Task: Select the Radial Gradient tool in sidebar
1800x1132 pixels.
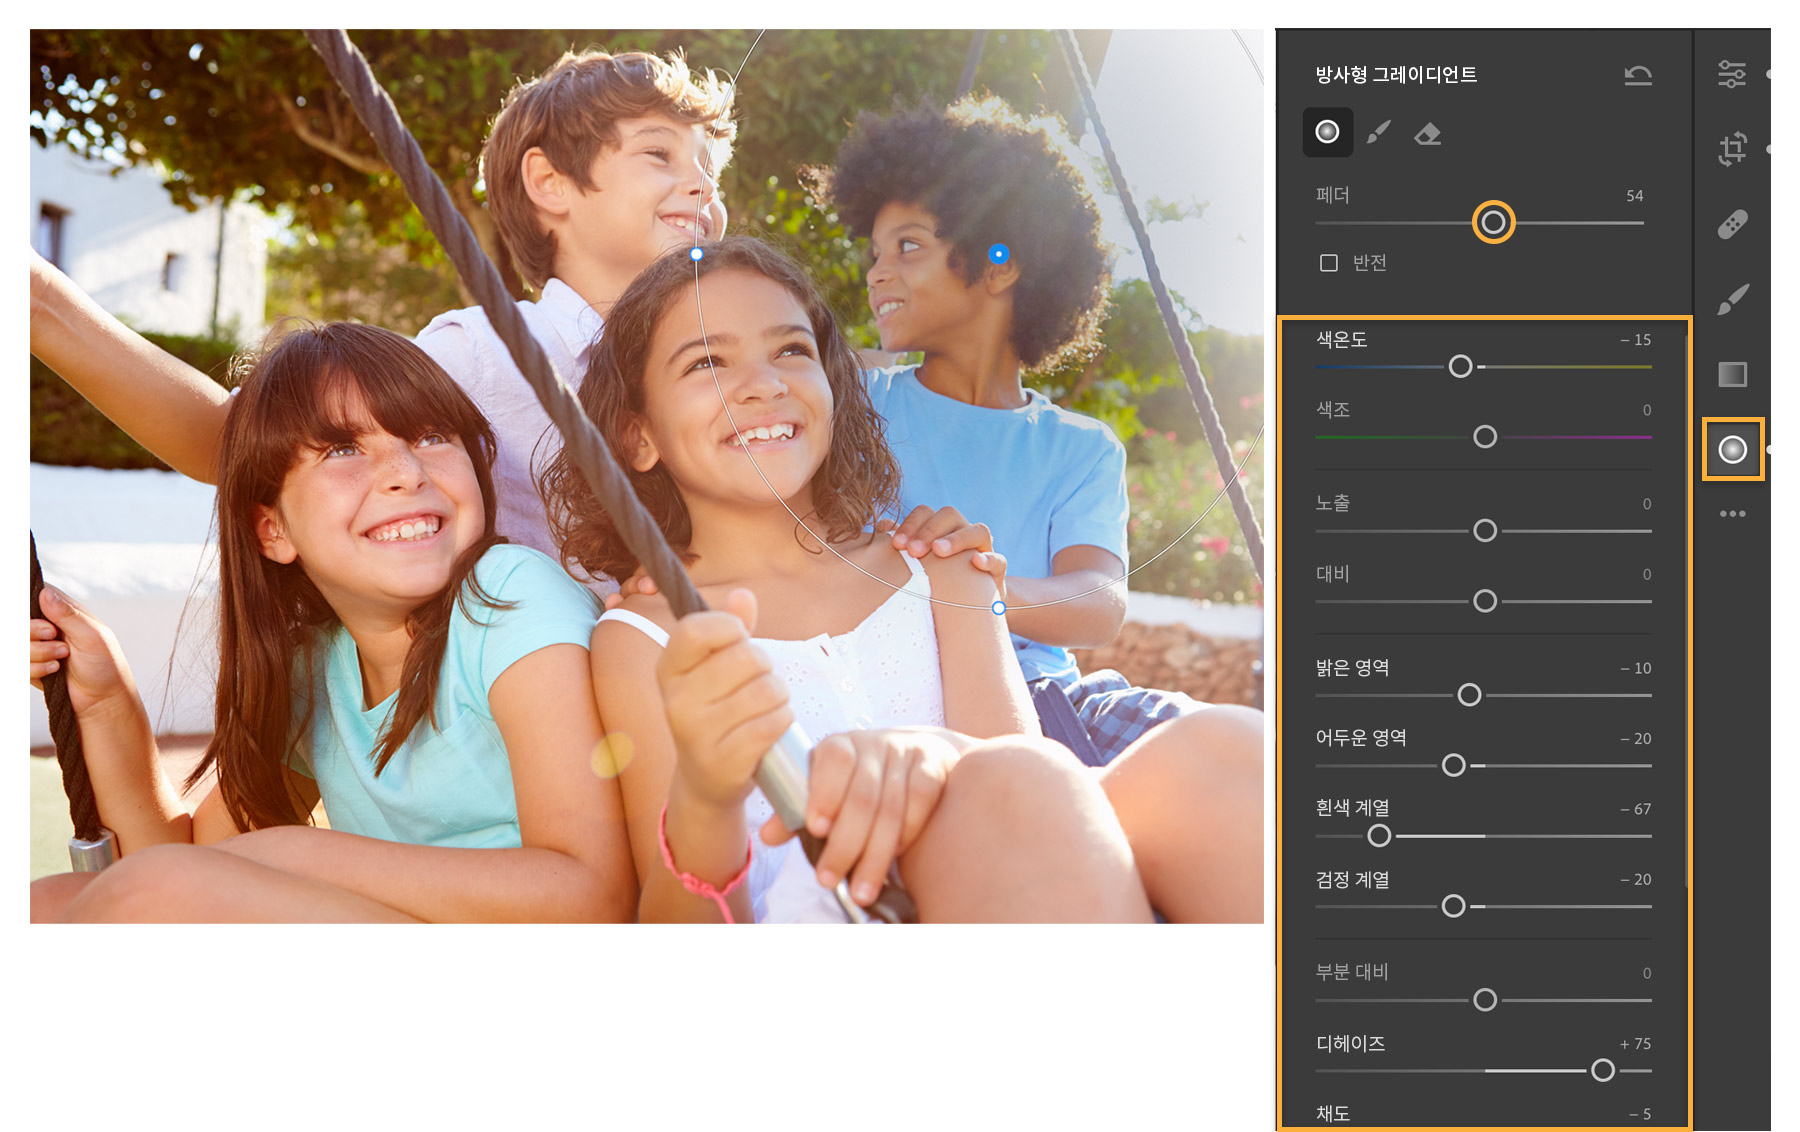Action: 1732,450
